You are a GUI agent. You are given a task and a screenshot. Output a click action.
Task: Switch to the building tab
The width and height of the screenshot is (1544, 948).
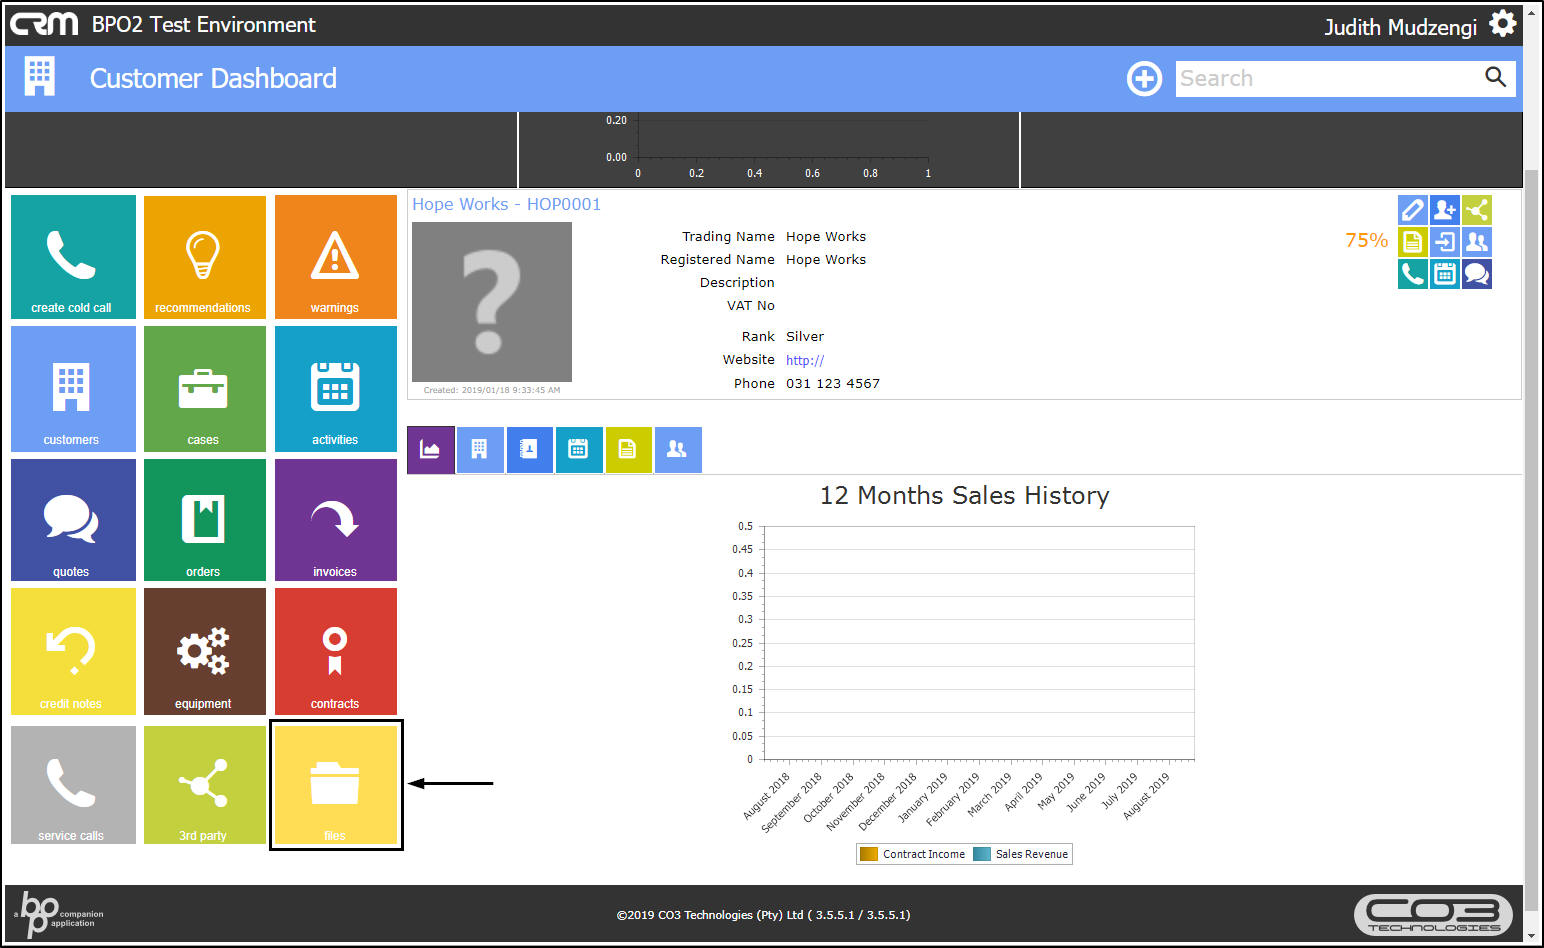(480, 450)
